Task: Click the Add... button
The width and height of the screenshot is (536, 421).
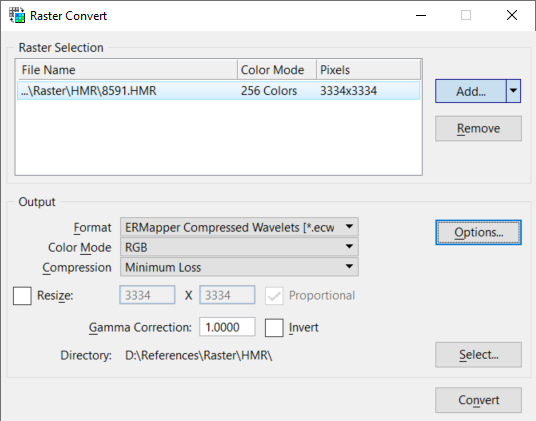Action: click(471, 91)
